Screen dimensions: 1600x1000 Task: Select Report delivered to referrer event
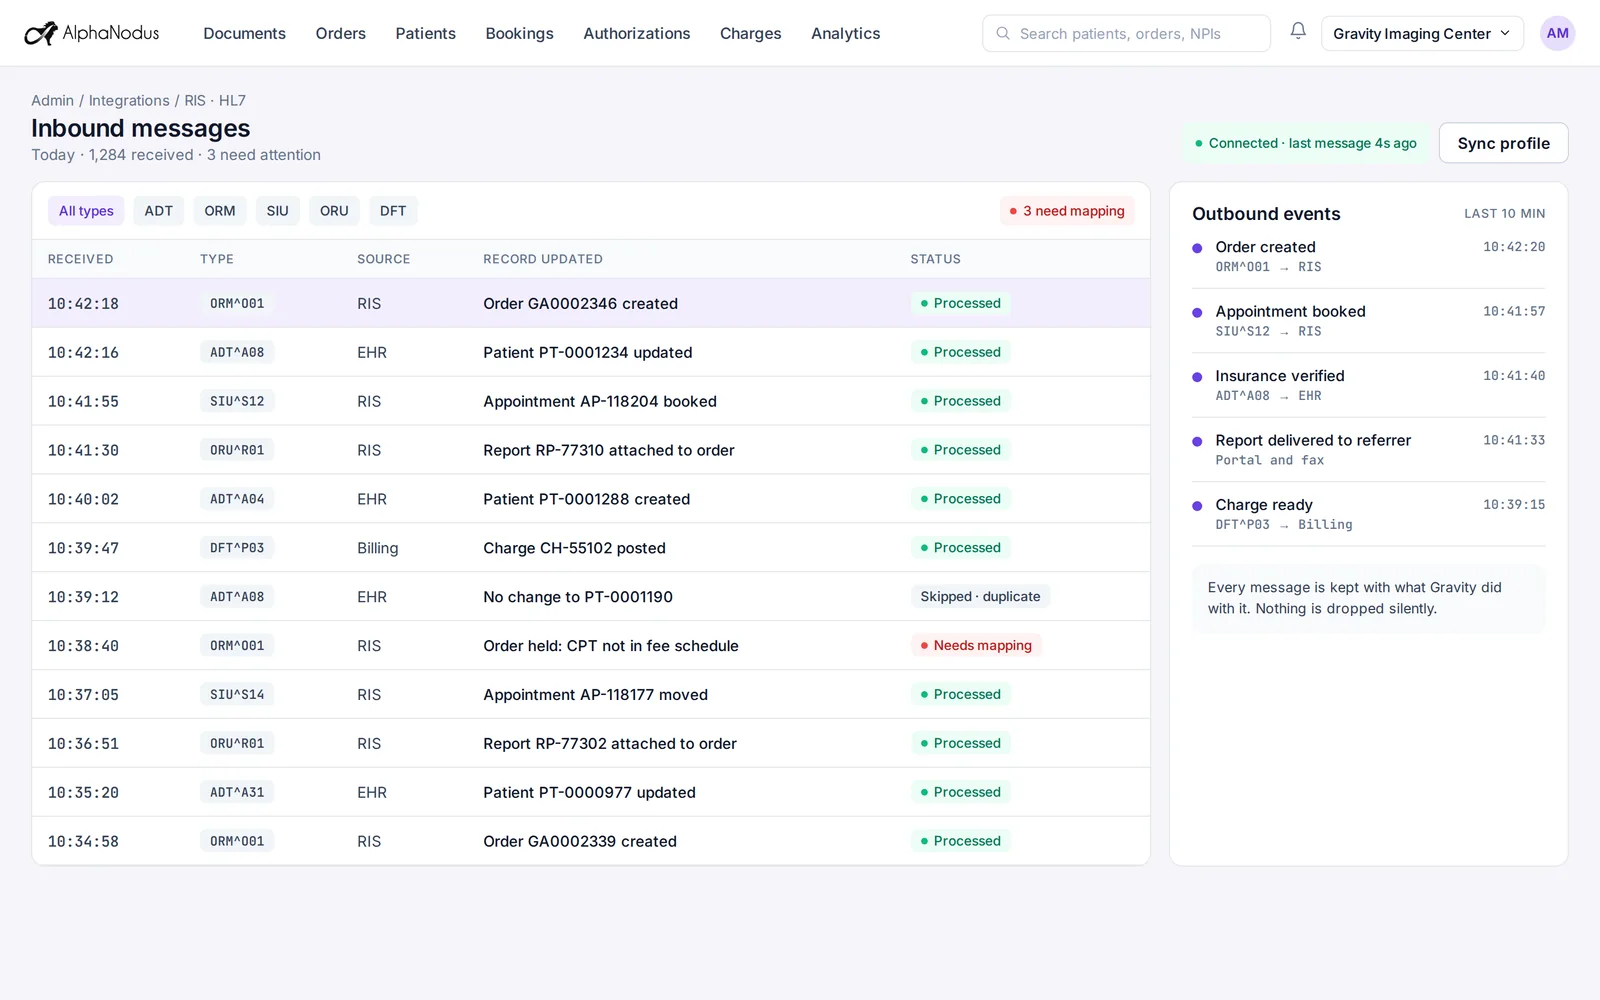(1369, 449)
